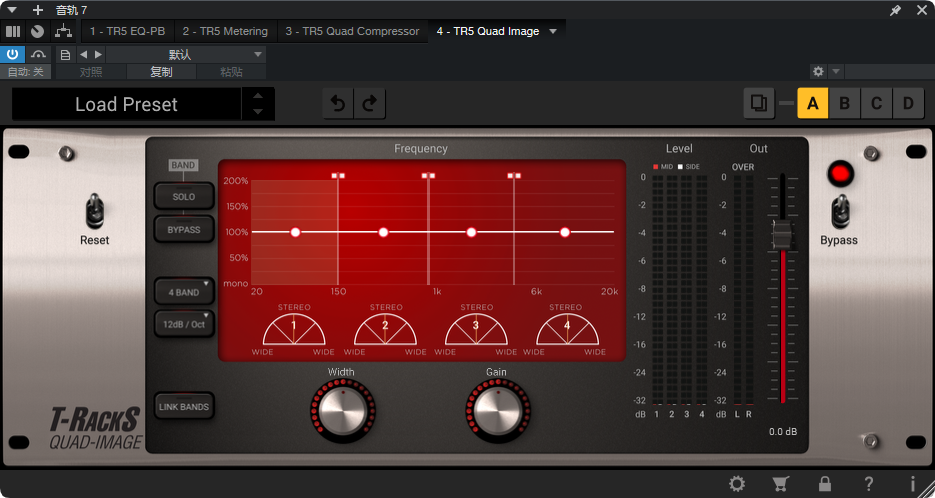Screen dimensions: 935x498
Task: Open the channel editor bars icon
Action: click(x=13, y=31)
